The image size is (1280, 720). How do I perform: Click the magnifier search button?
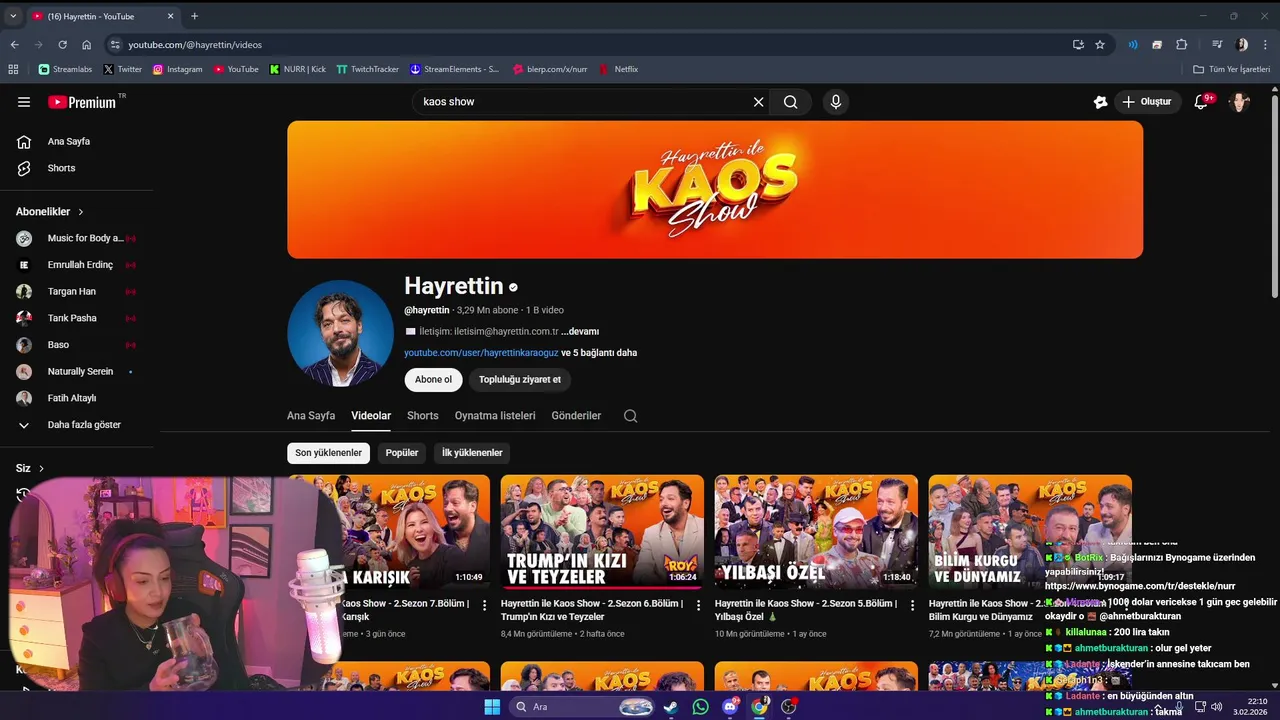[x=790, y=102]
